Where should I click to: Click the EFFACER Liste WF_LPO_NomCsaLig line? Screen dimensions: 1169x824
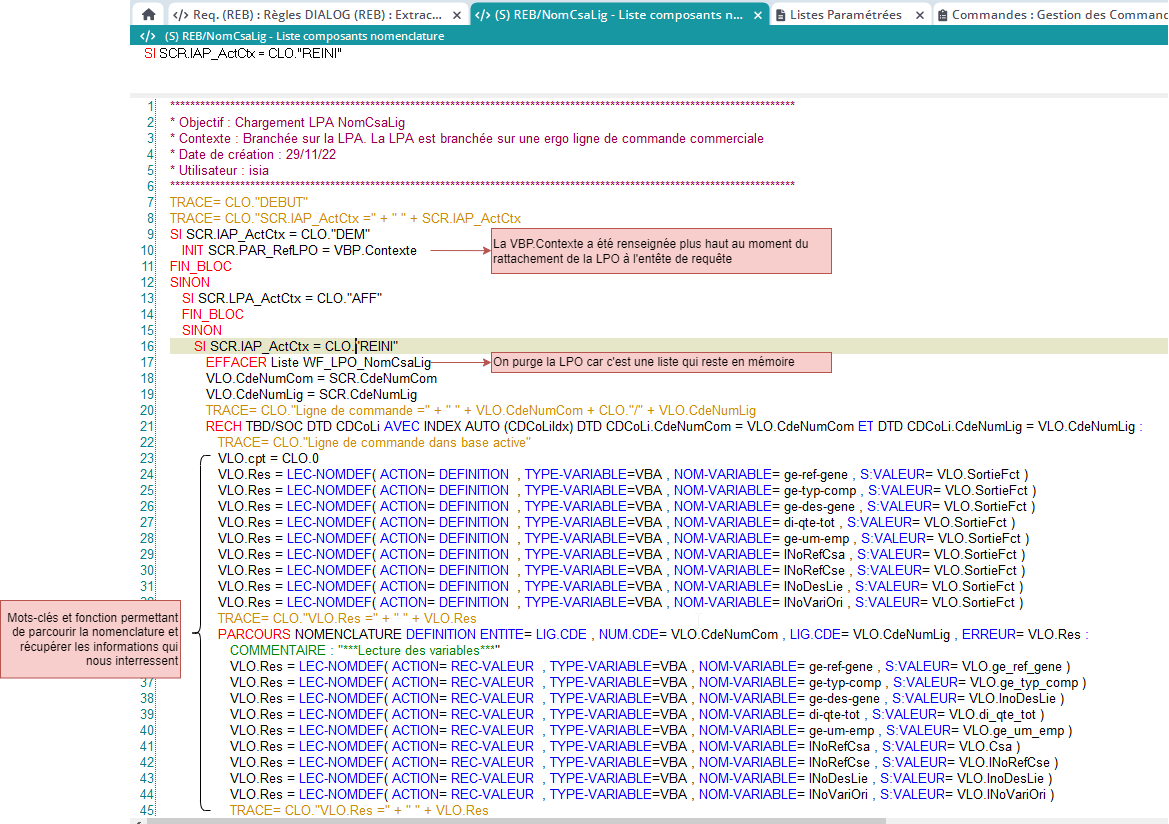point(318,362)
